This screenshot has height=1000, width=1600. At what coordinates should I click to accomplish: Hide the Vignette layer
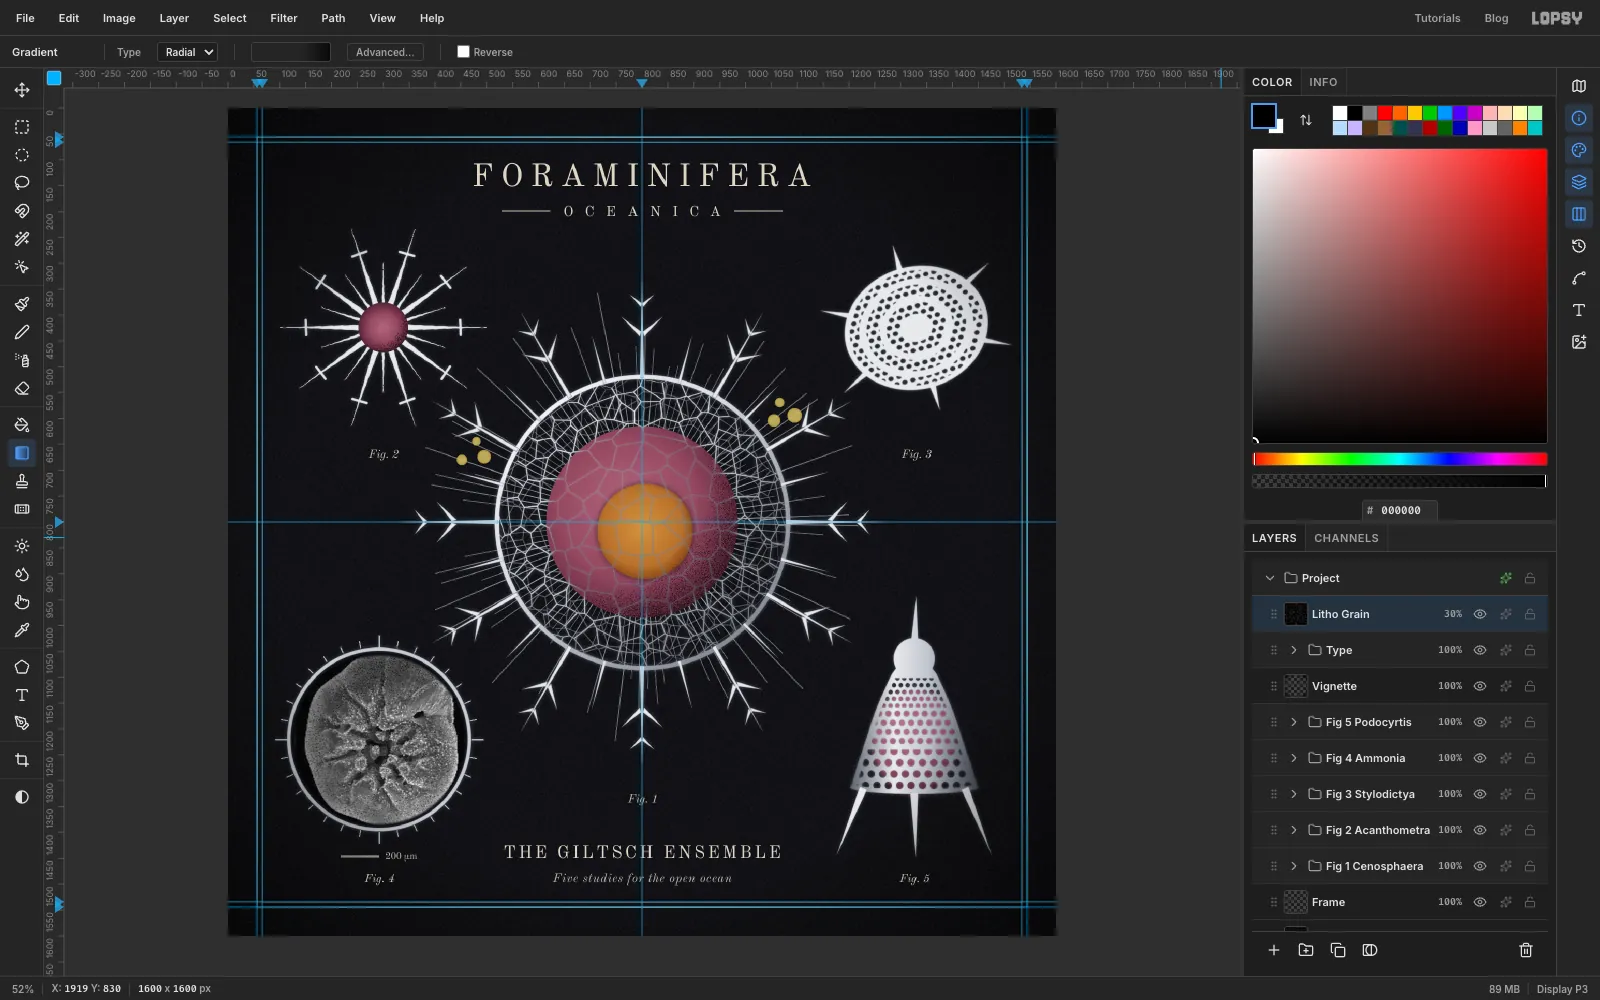[1480, 686]
